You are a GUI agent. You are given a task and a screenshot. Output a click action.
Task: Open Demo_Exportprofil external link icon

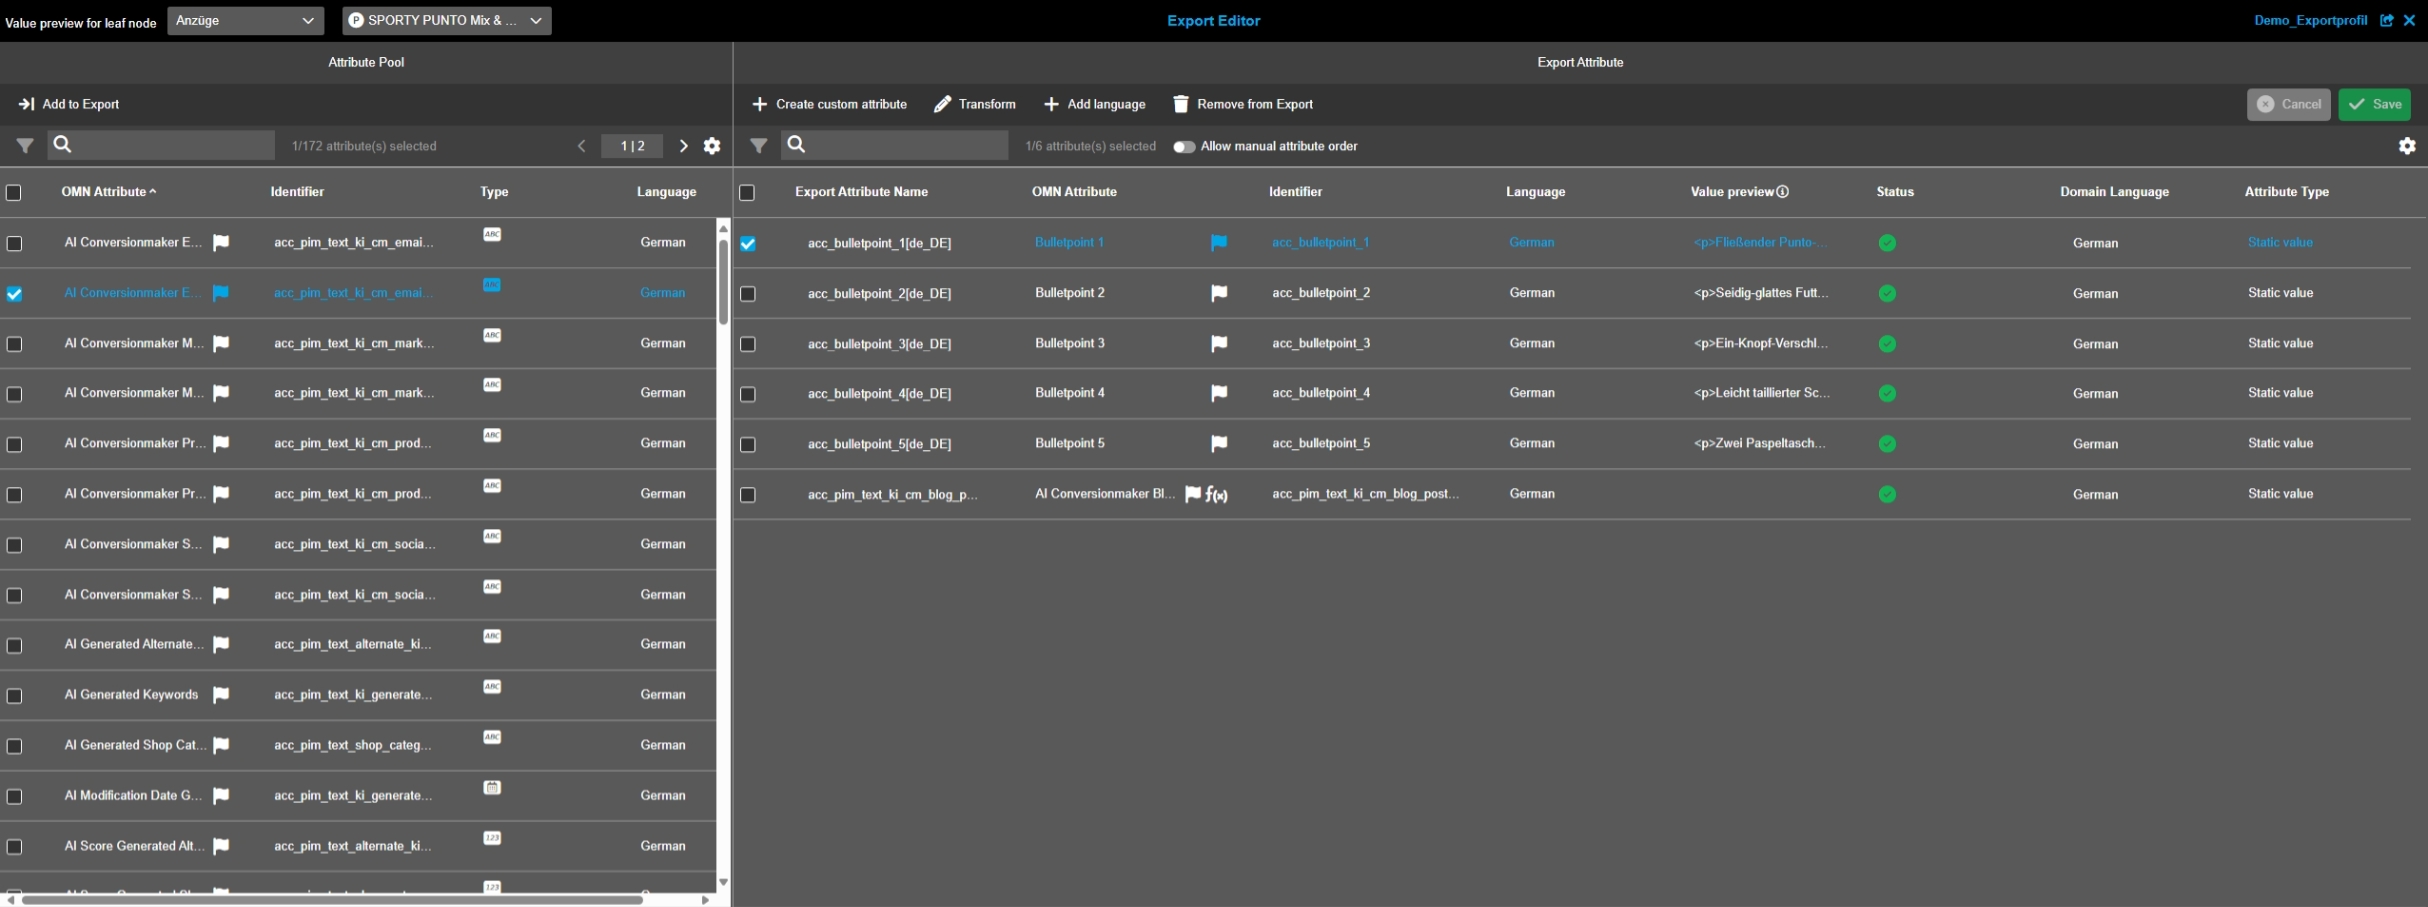2387,20
